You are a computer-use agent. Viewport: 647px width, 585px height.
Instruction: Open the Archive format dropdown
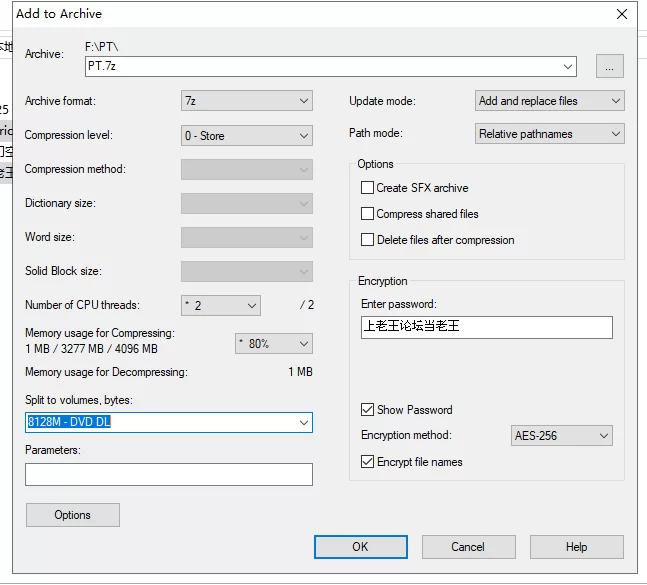(246, 101)
